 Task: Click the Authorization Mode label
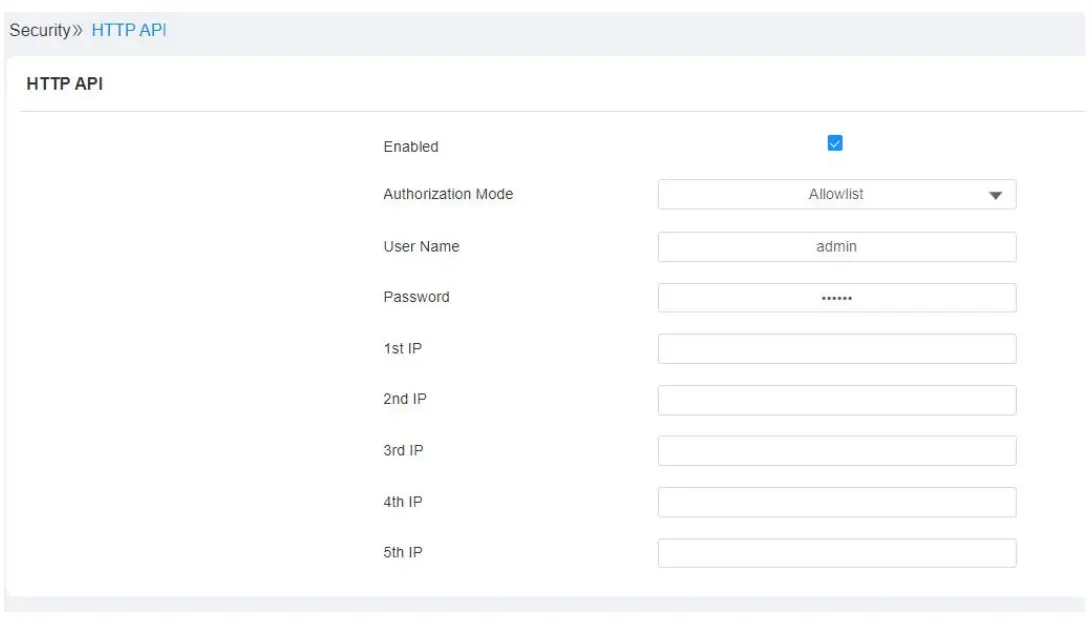[x=448, y=194]
